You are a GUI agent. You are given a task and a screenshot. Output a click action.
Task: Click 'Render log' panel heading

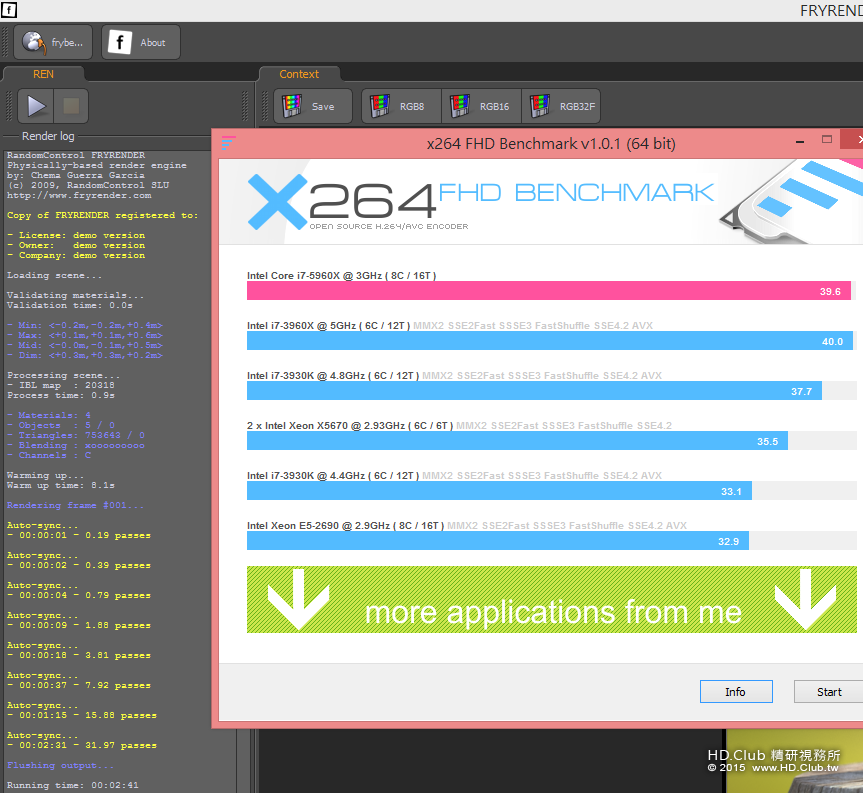tap(48, 136)
